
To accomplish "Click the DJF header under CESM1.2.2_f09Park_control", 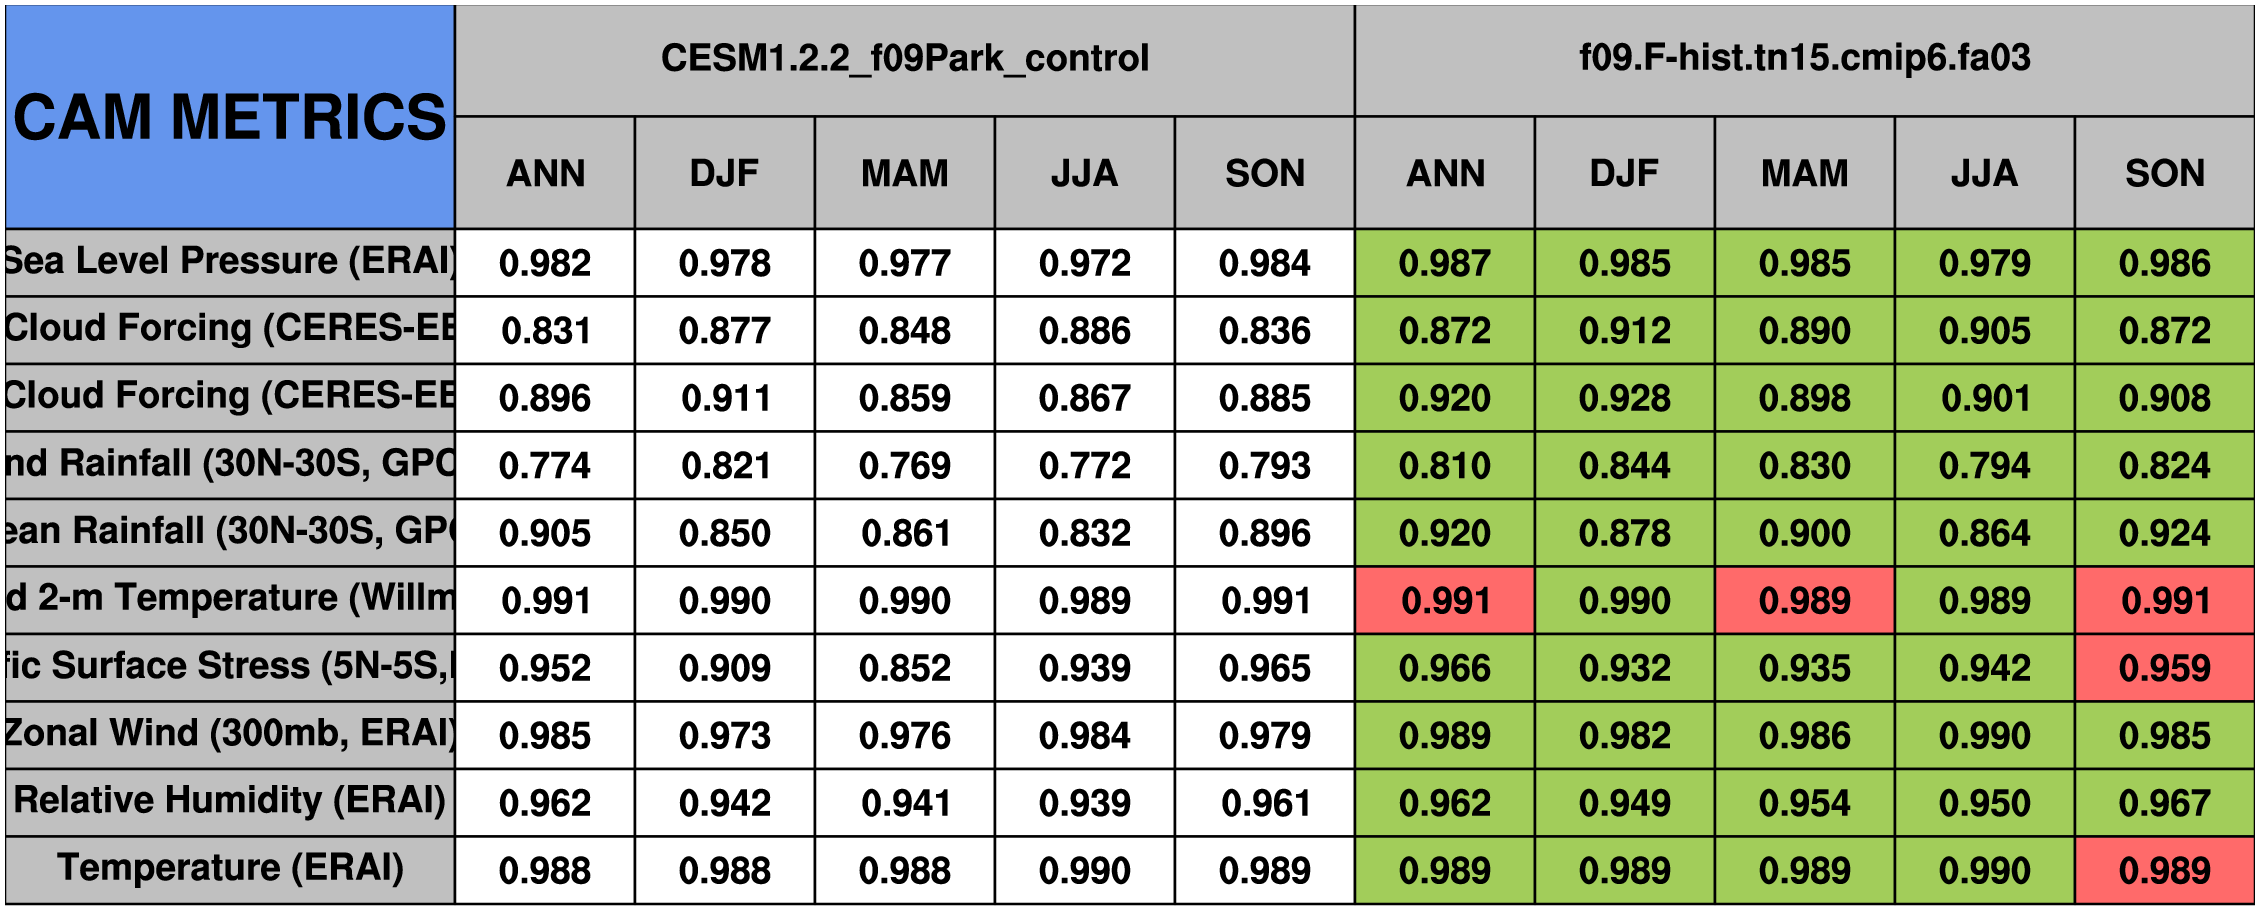I will (724, 174).
